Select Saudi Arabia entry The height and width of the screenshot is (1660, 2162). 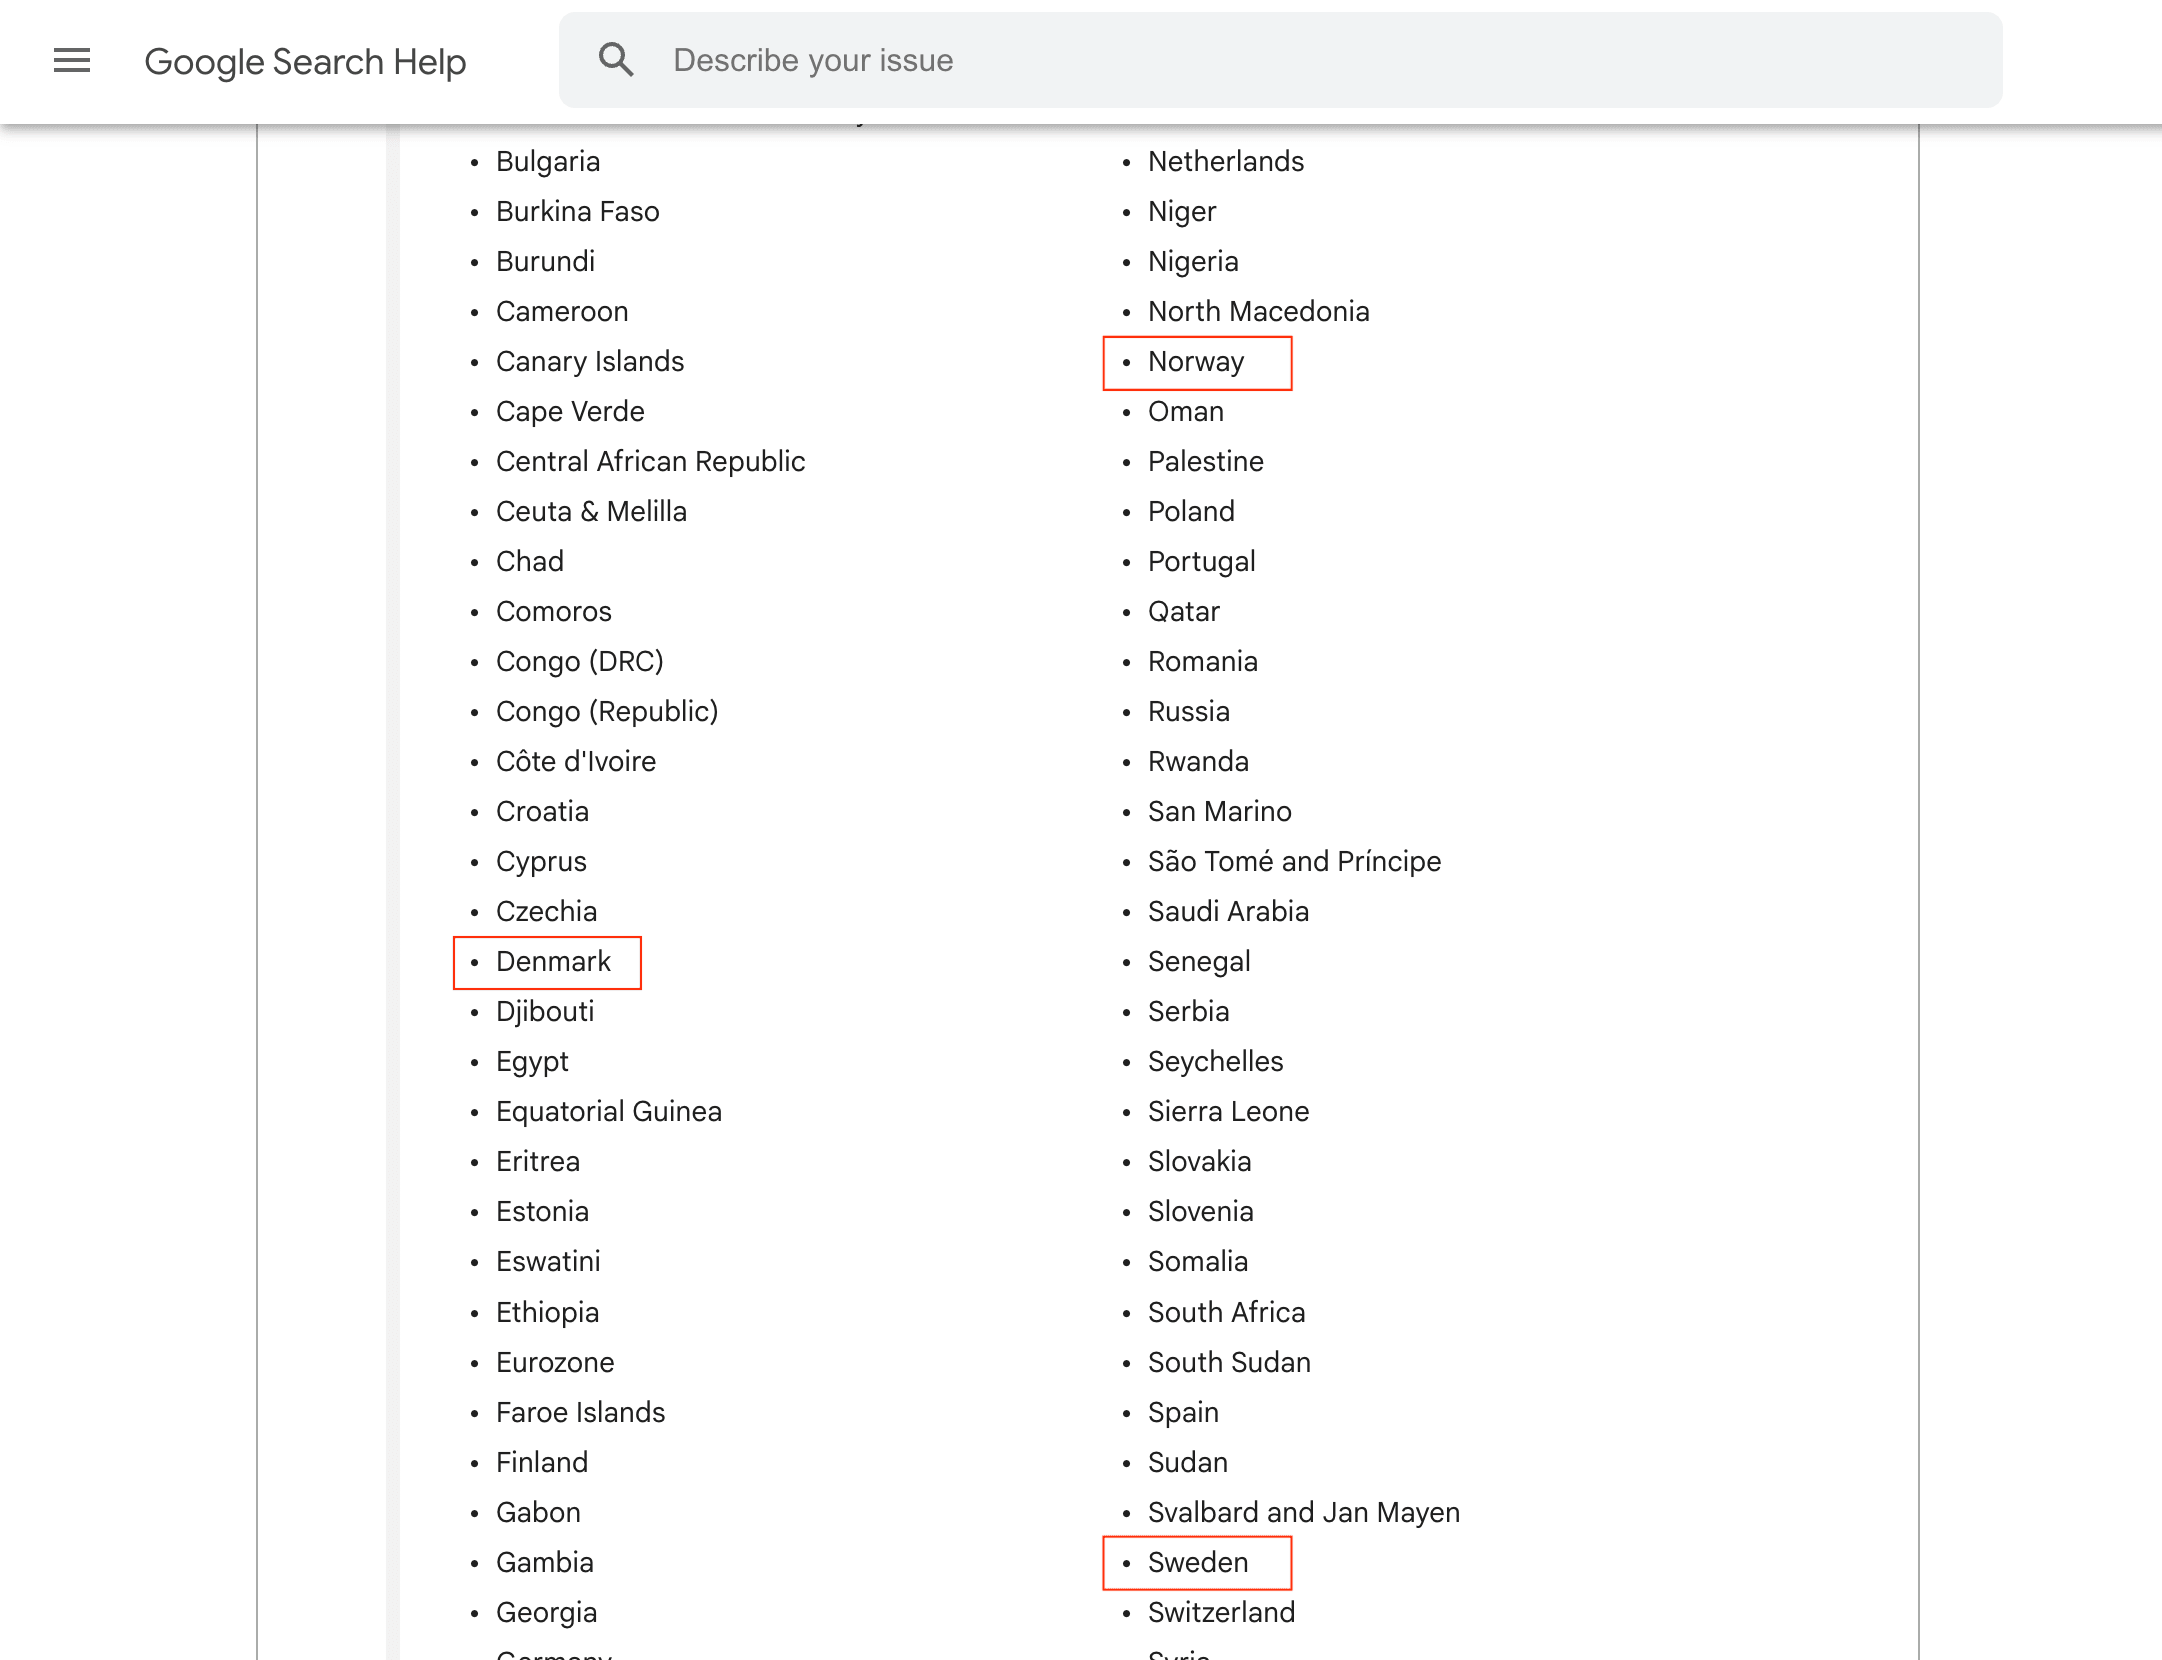point(1228,911)
